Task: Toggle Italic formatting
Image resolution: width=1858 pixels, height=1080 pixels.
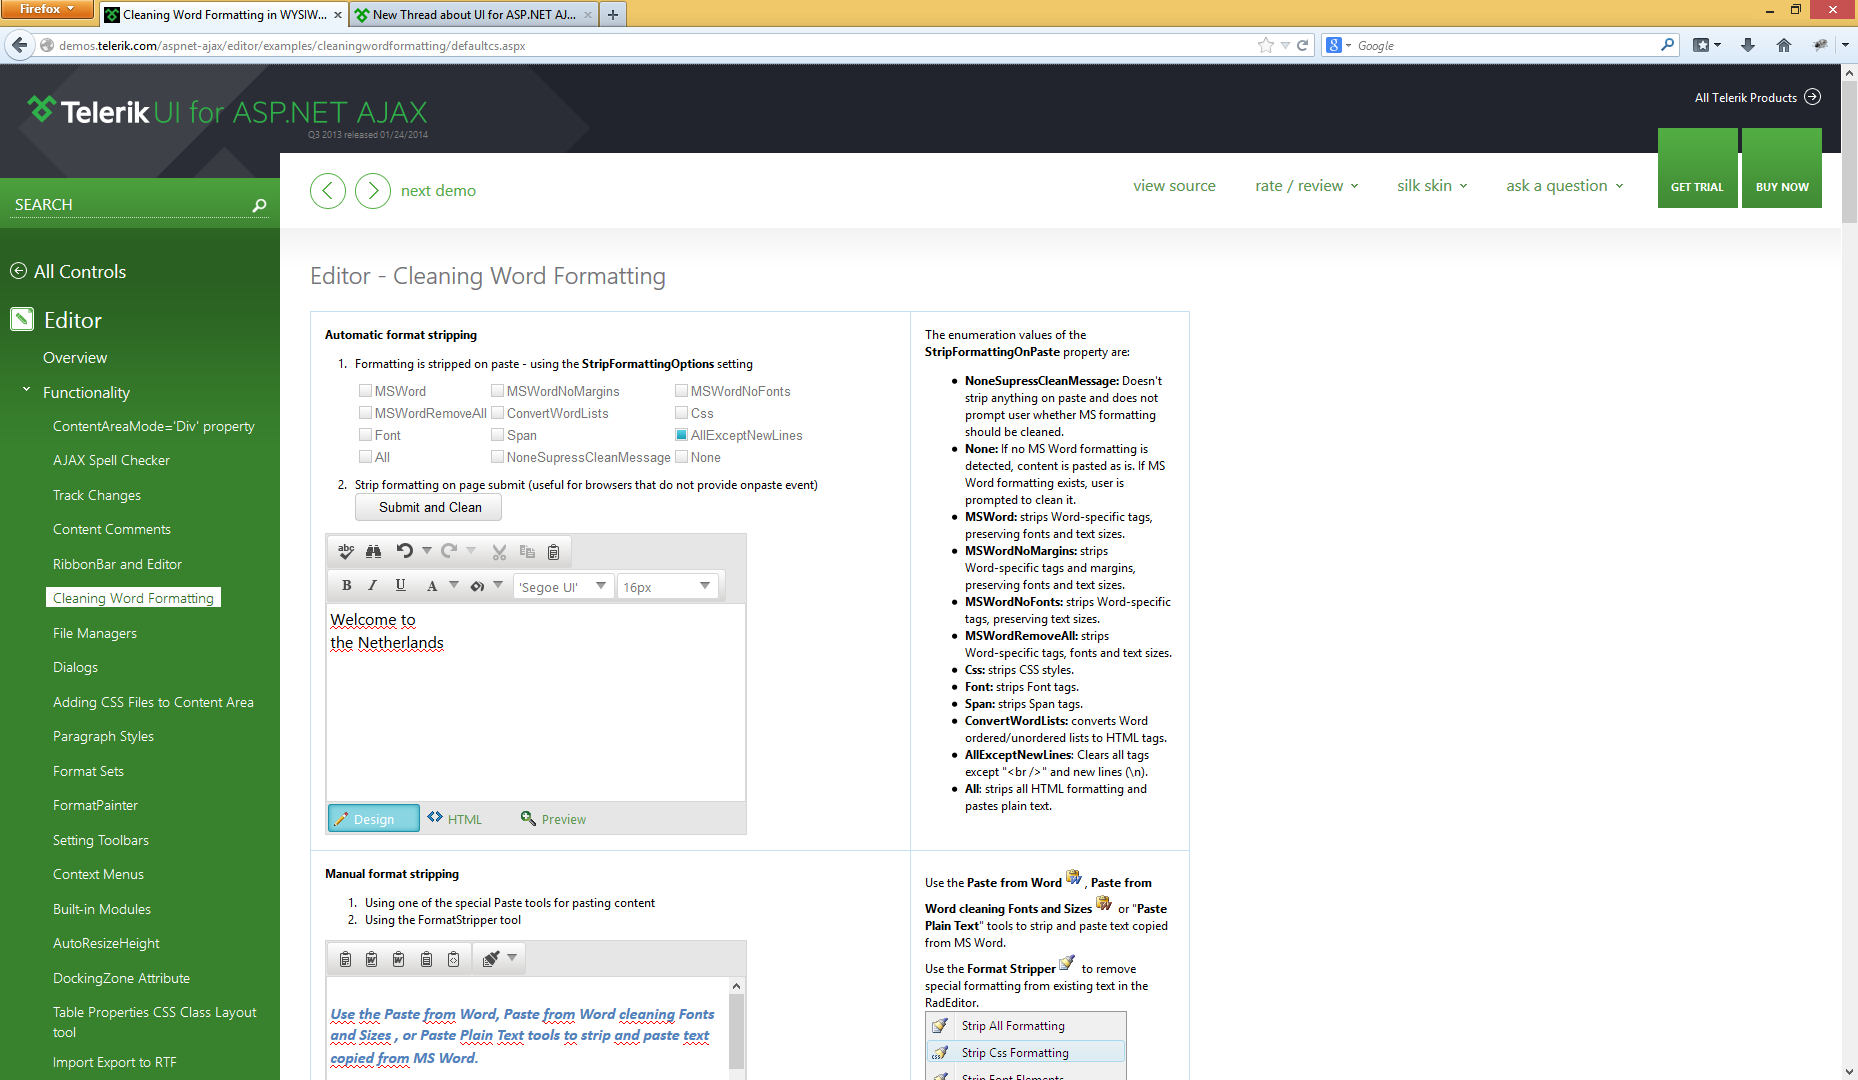Action: pyautogui.click(x=373, y=586)
